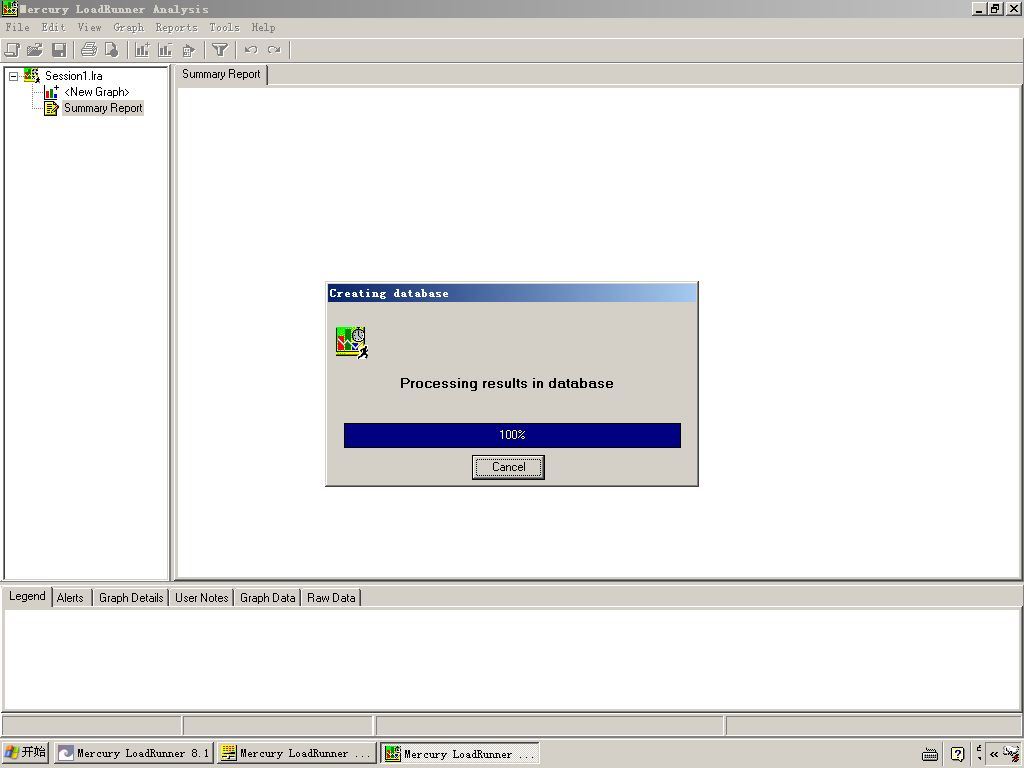Restore down the LoadRunner Analysis window
This screenshot has width=1024, height=768.
coord(995,8)
